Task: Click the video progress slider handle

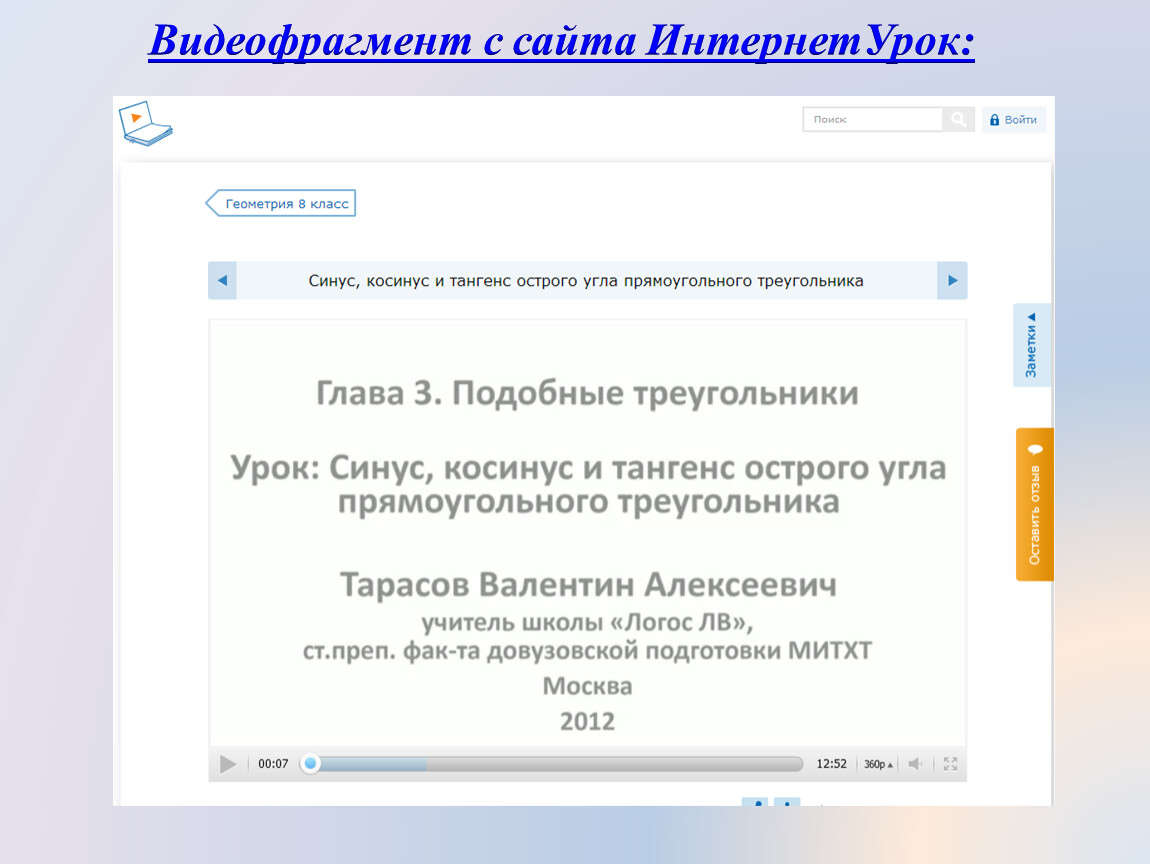Action: 310,764
